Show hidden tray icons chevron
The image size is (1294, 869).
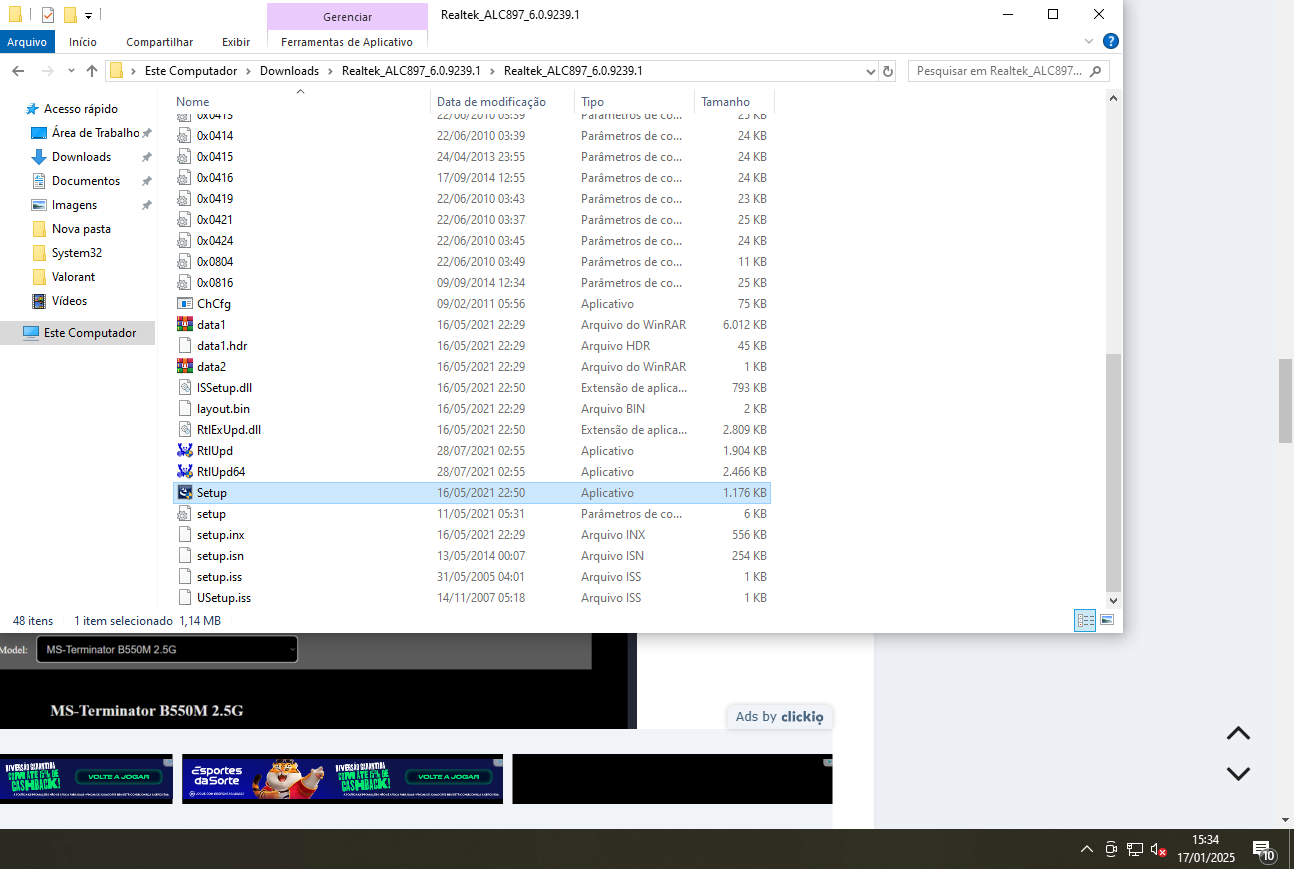[x=1087, y=850]
